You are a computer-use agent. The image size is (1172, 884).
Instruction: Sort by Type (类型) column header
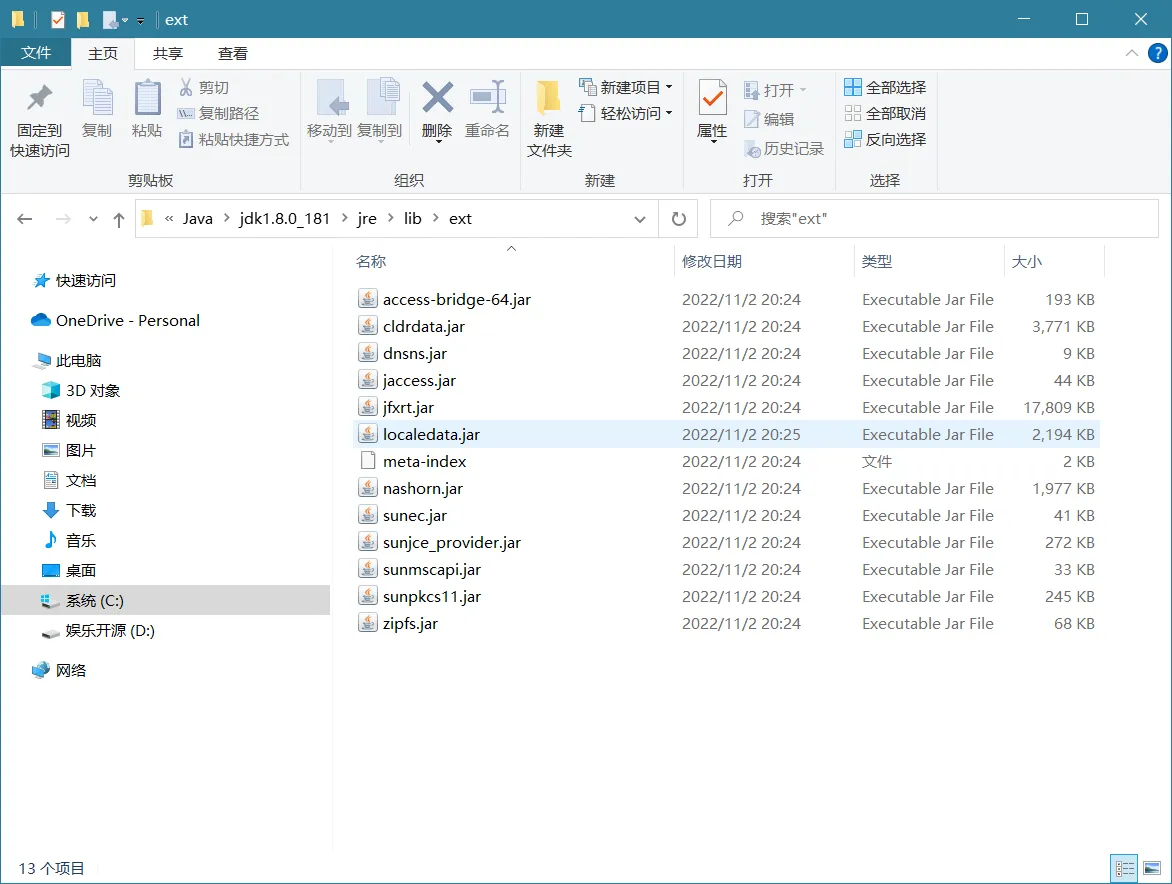pyautogui.click(x=929, y=262)
